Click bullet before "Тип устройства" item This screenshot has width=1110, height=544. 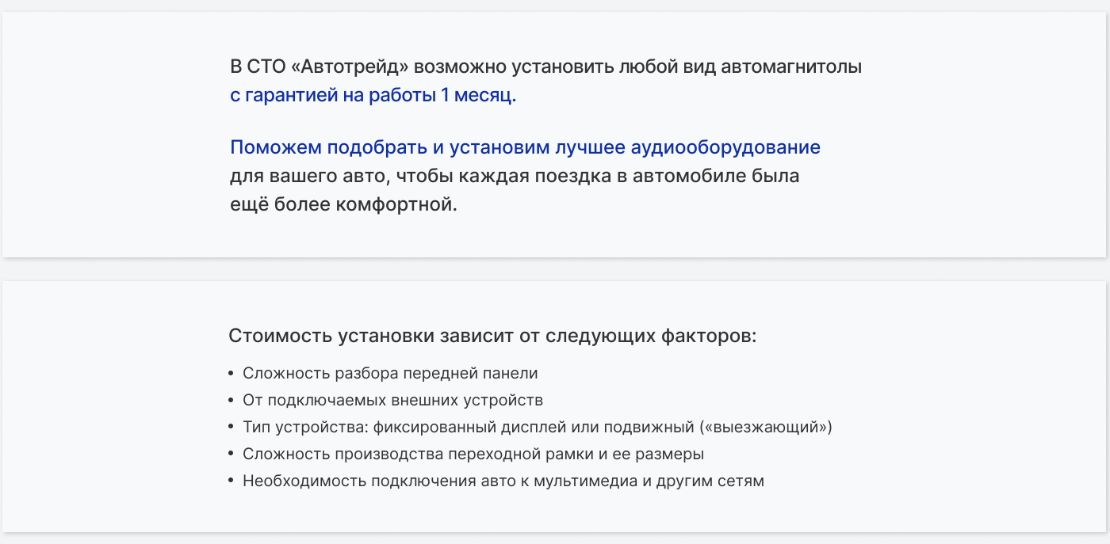point(232,427)
